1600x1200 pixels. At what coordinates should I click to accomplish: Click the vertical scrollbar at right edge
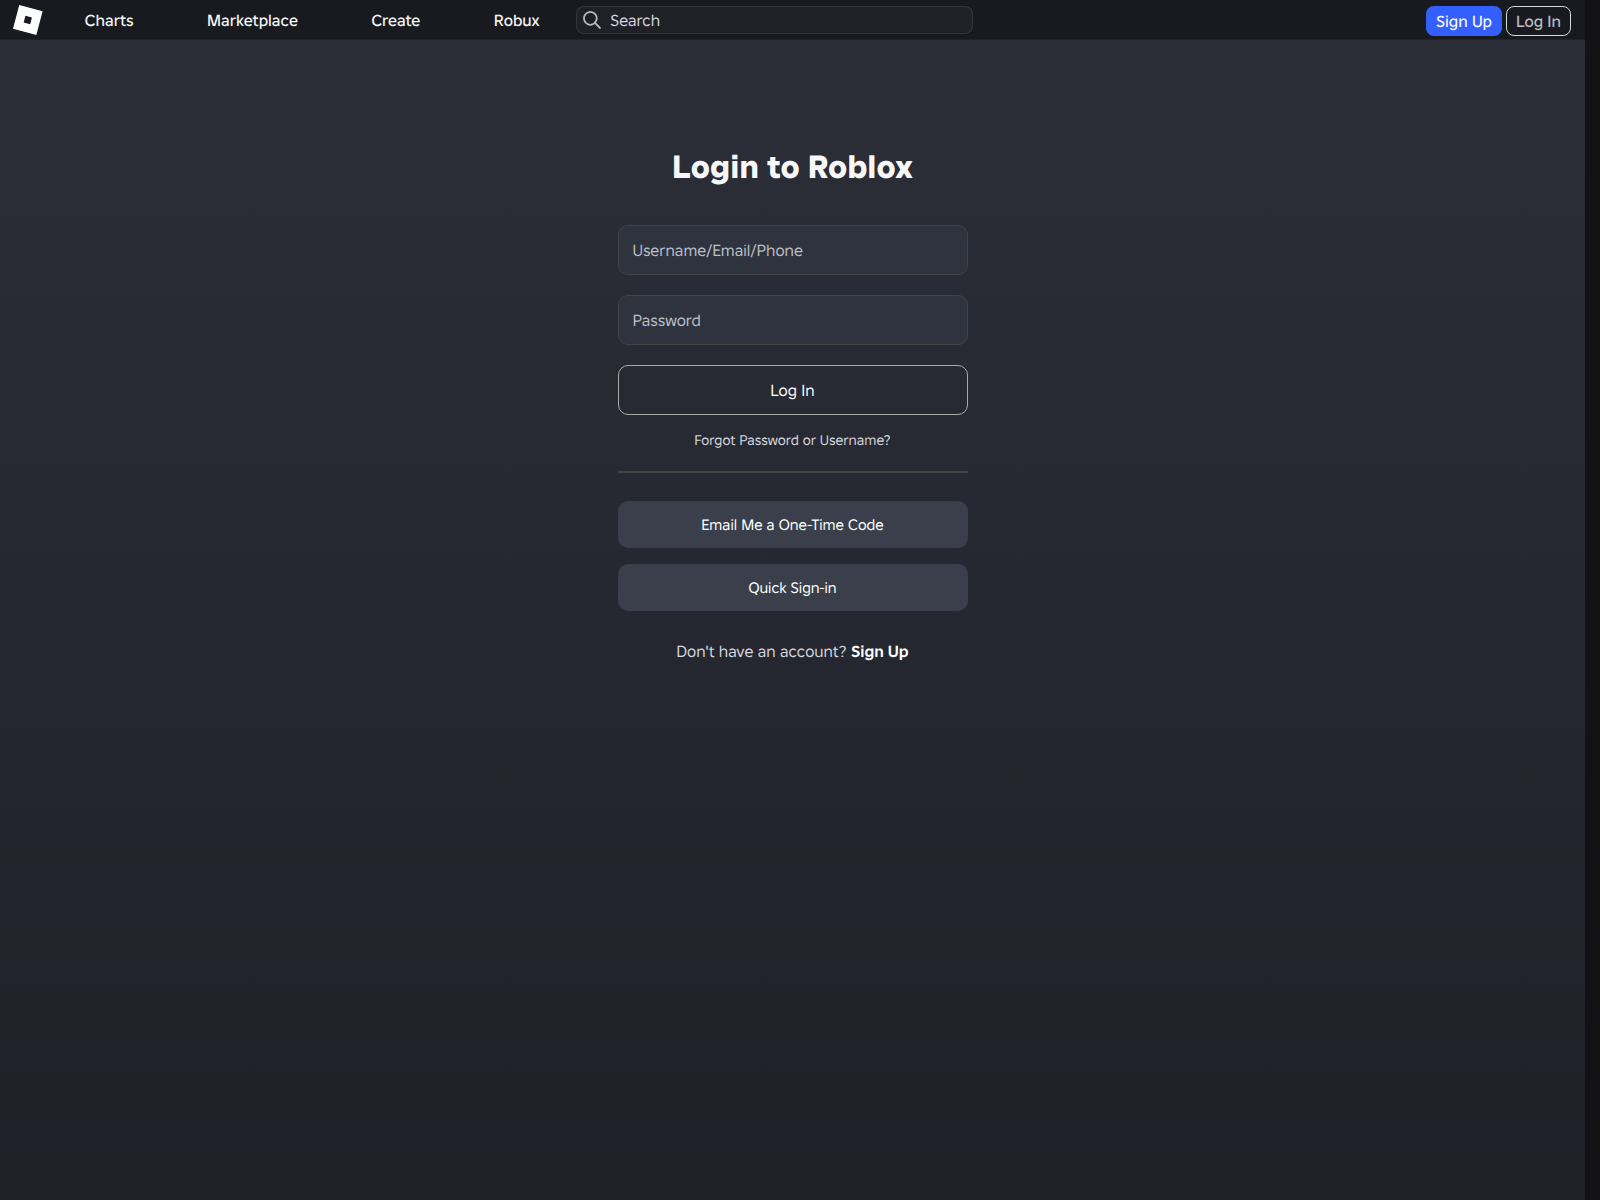coord(1592,600)
